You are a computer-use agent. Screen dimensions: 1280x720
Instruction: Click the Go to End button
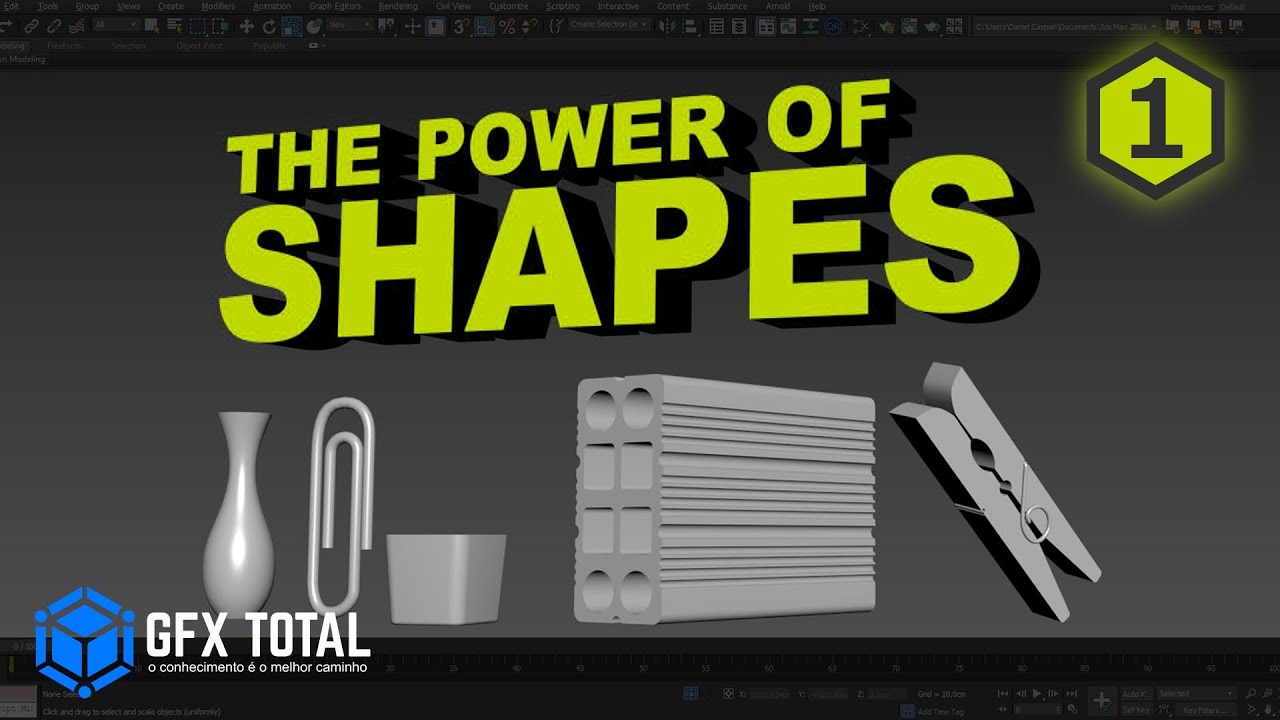1071,693
